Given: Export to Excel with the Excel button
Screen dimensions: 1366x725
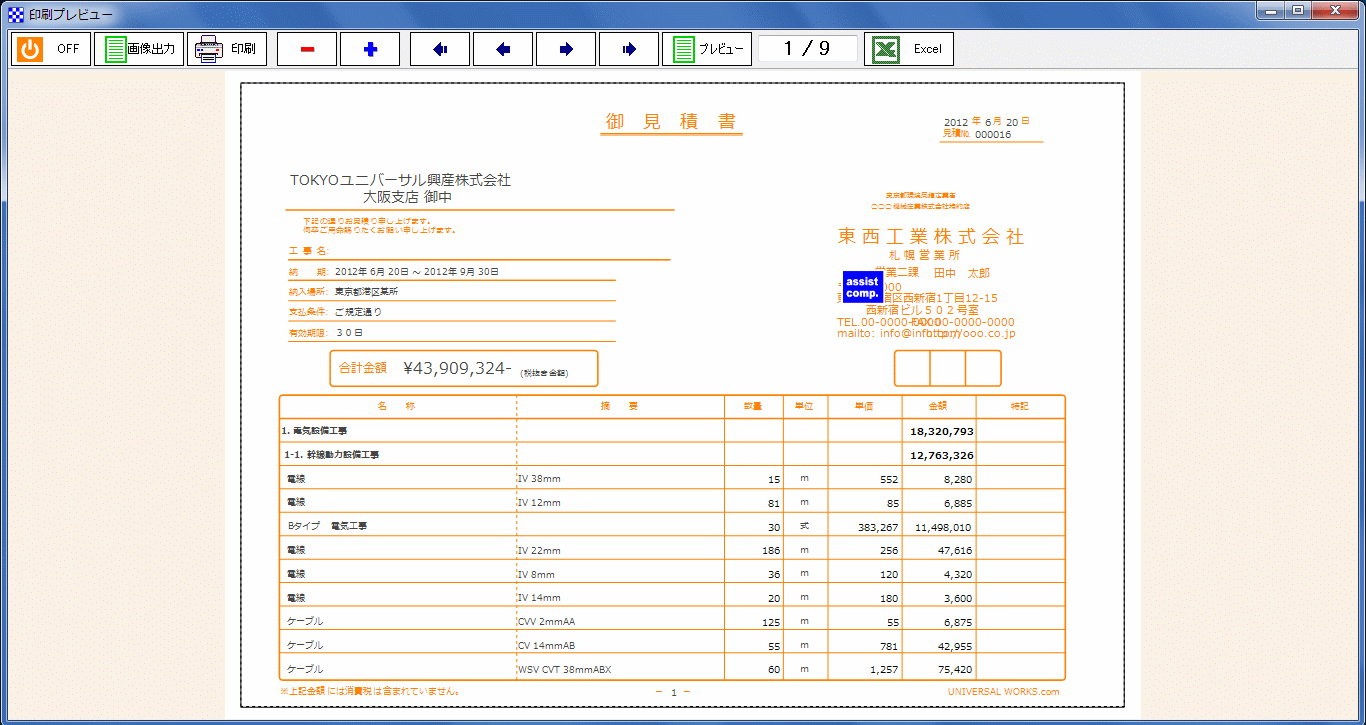Looking at the screenshot, I should click(908, 49).
